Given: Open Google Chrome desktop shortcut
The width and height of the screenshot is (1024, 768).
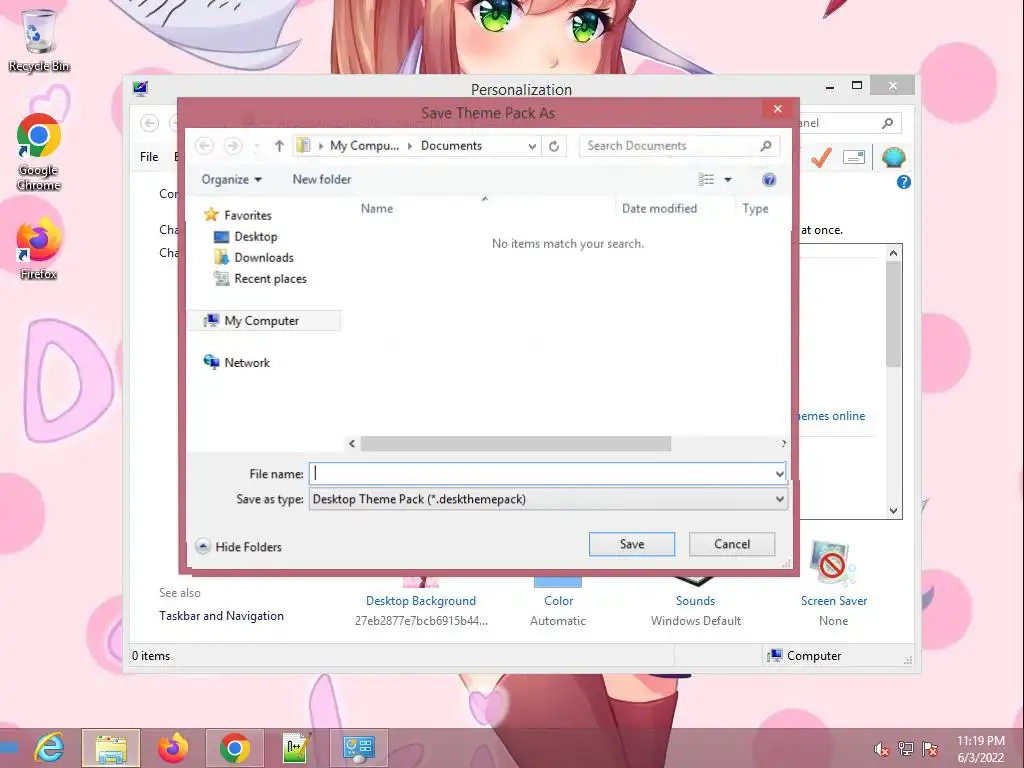Looking at the screenshot, I should [39, 152].
